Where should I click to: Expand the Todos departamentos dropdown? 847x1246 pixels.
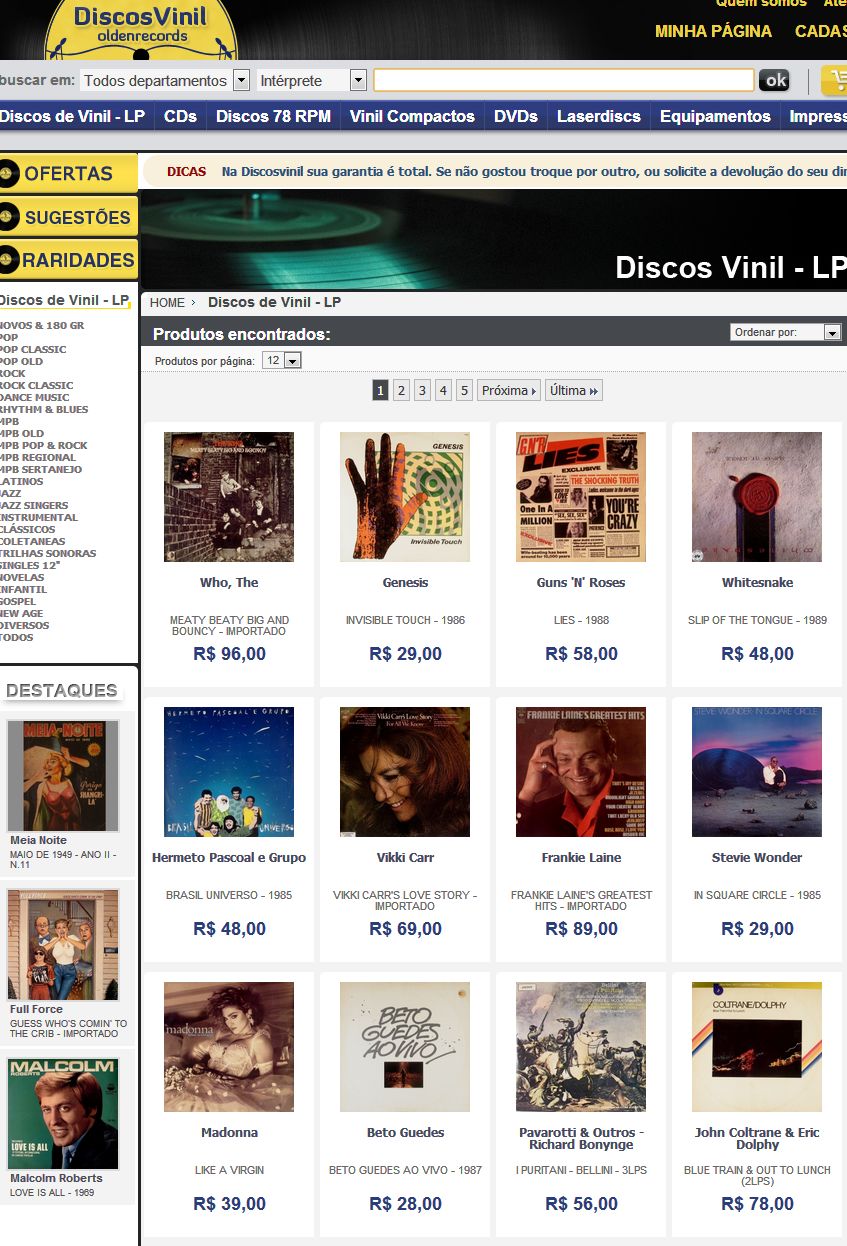(165, 80)
